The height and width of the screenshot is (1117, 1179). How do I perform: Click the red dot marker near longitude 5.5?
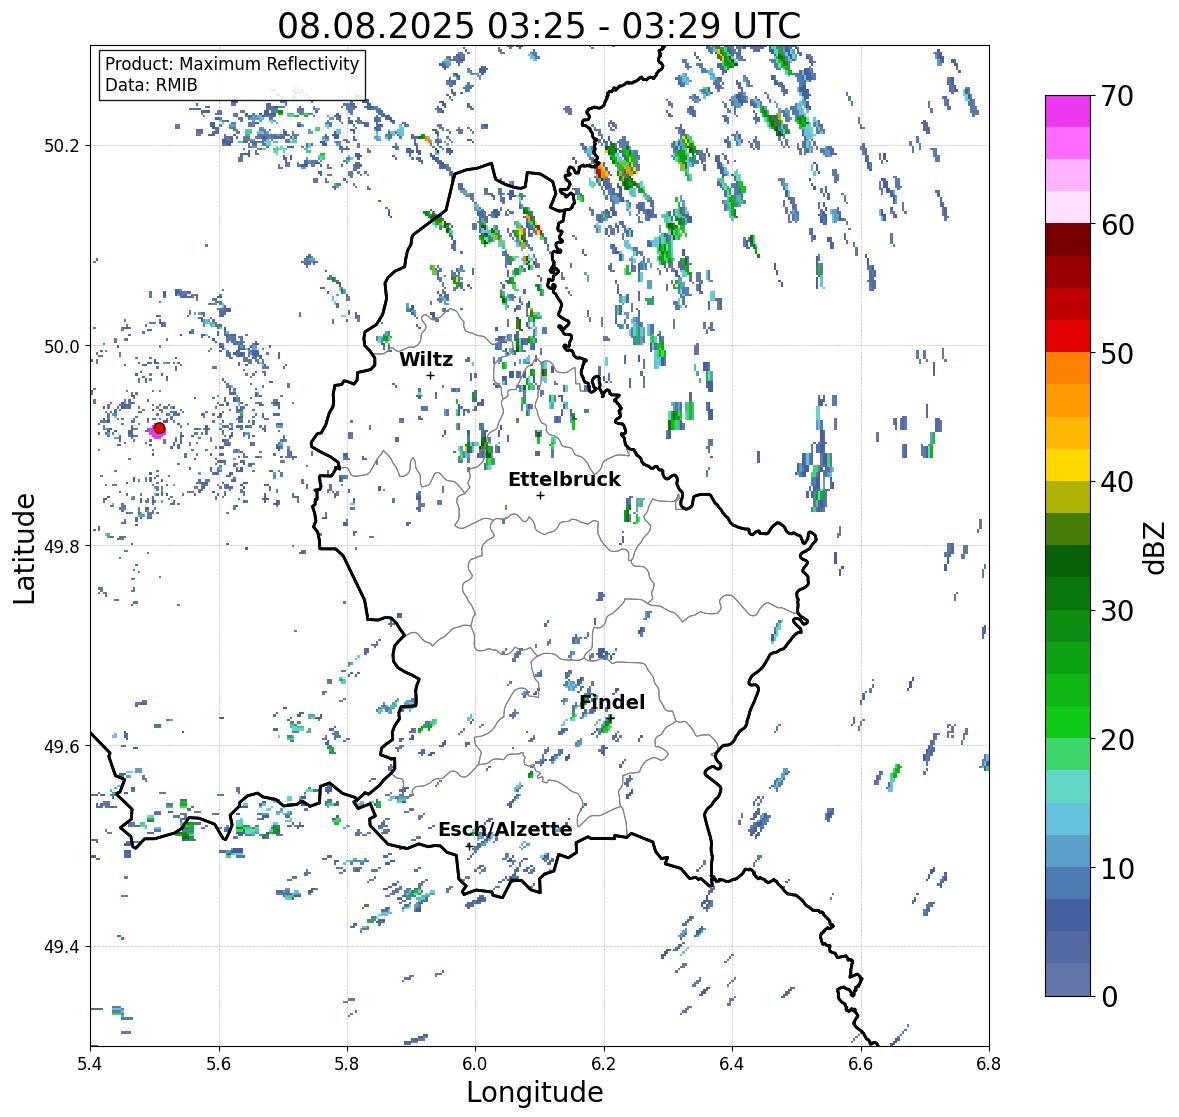(x=159, y=428)
